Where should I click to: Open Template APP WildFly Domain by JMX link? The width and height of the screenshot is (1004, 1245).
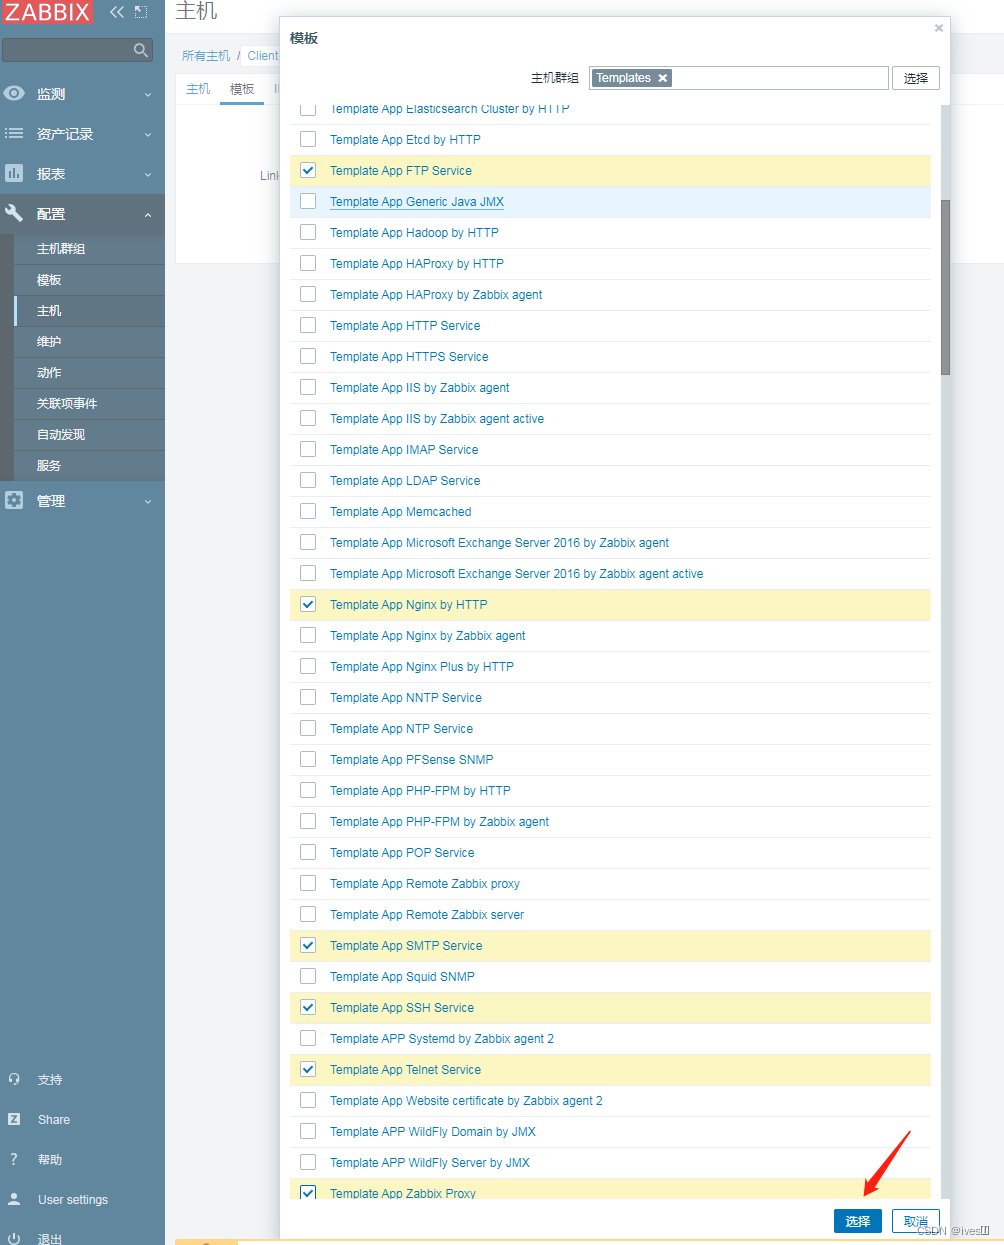(x=433, y=1131)
